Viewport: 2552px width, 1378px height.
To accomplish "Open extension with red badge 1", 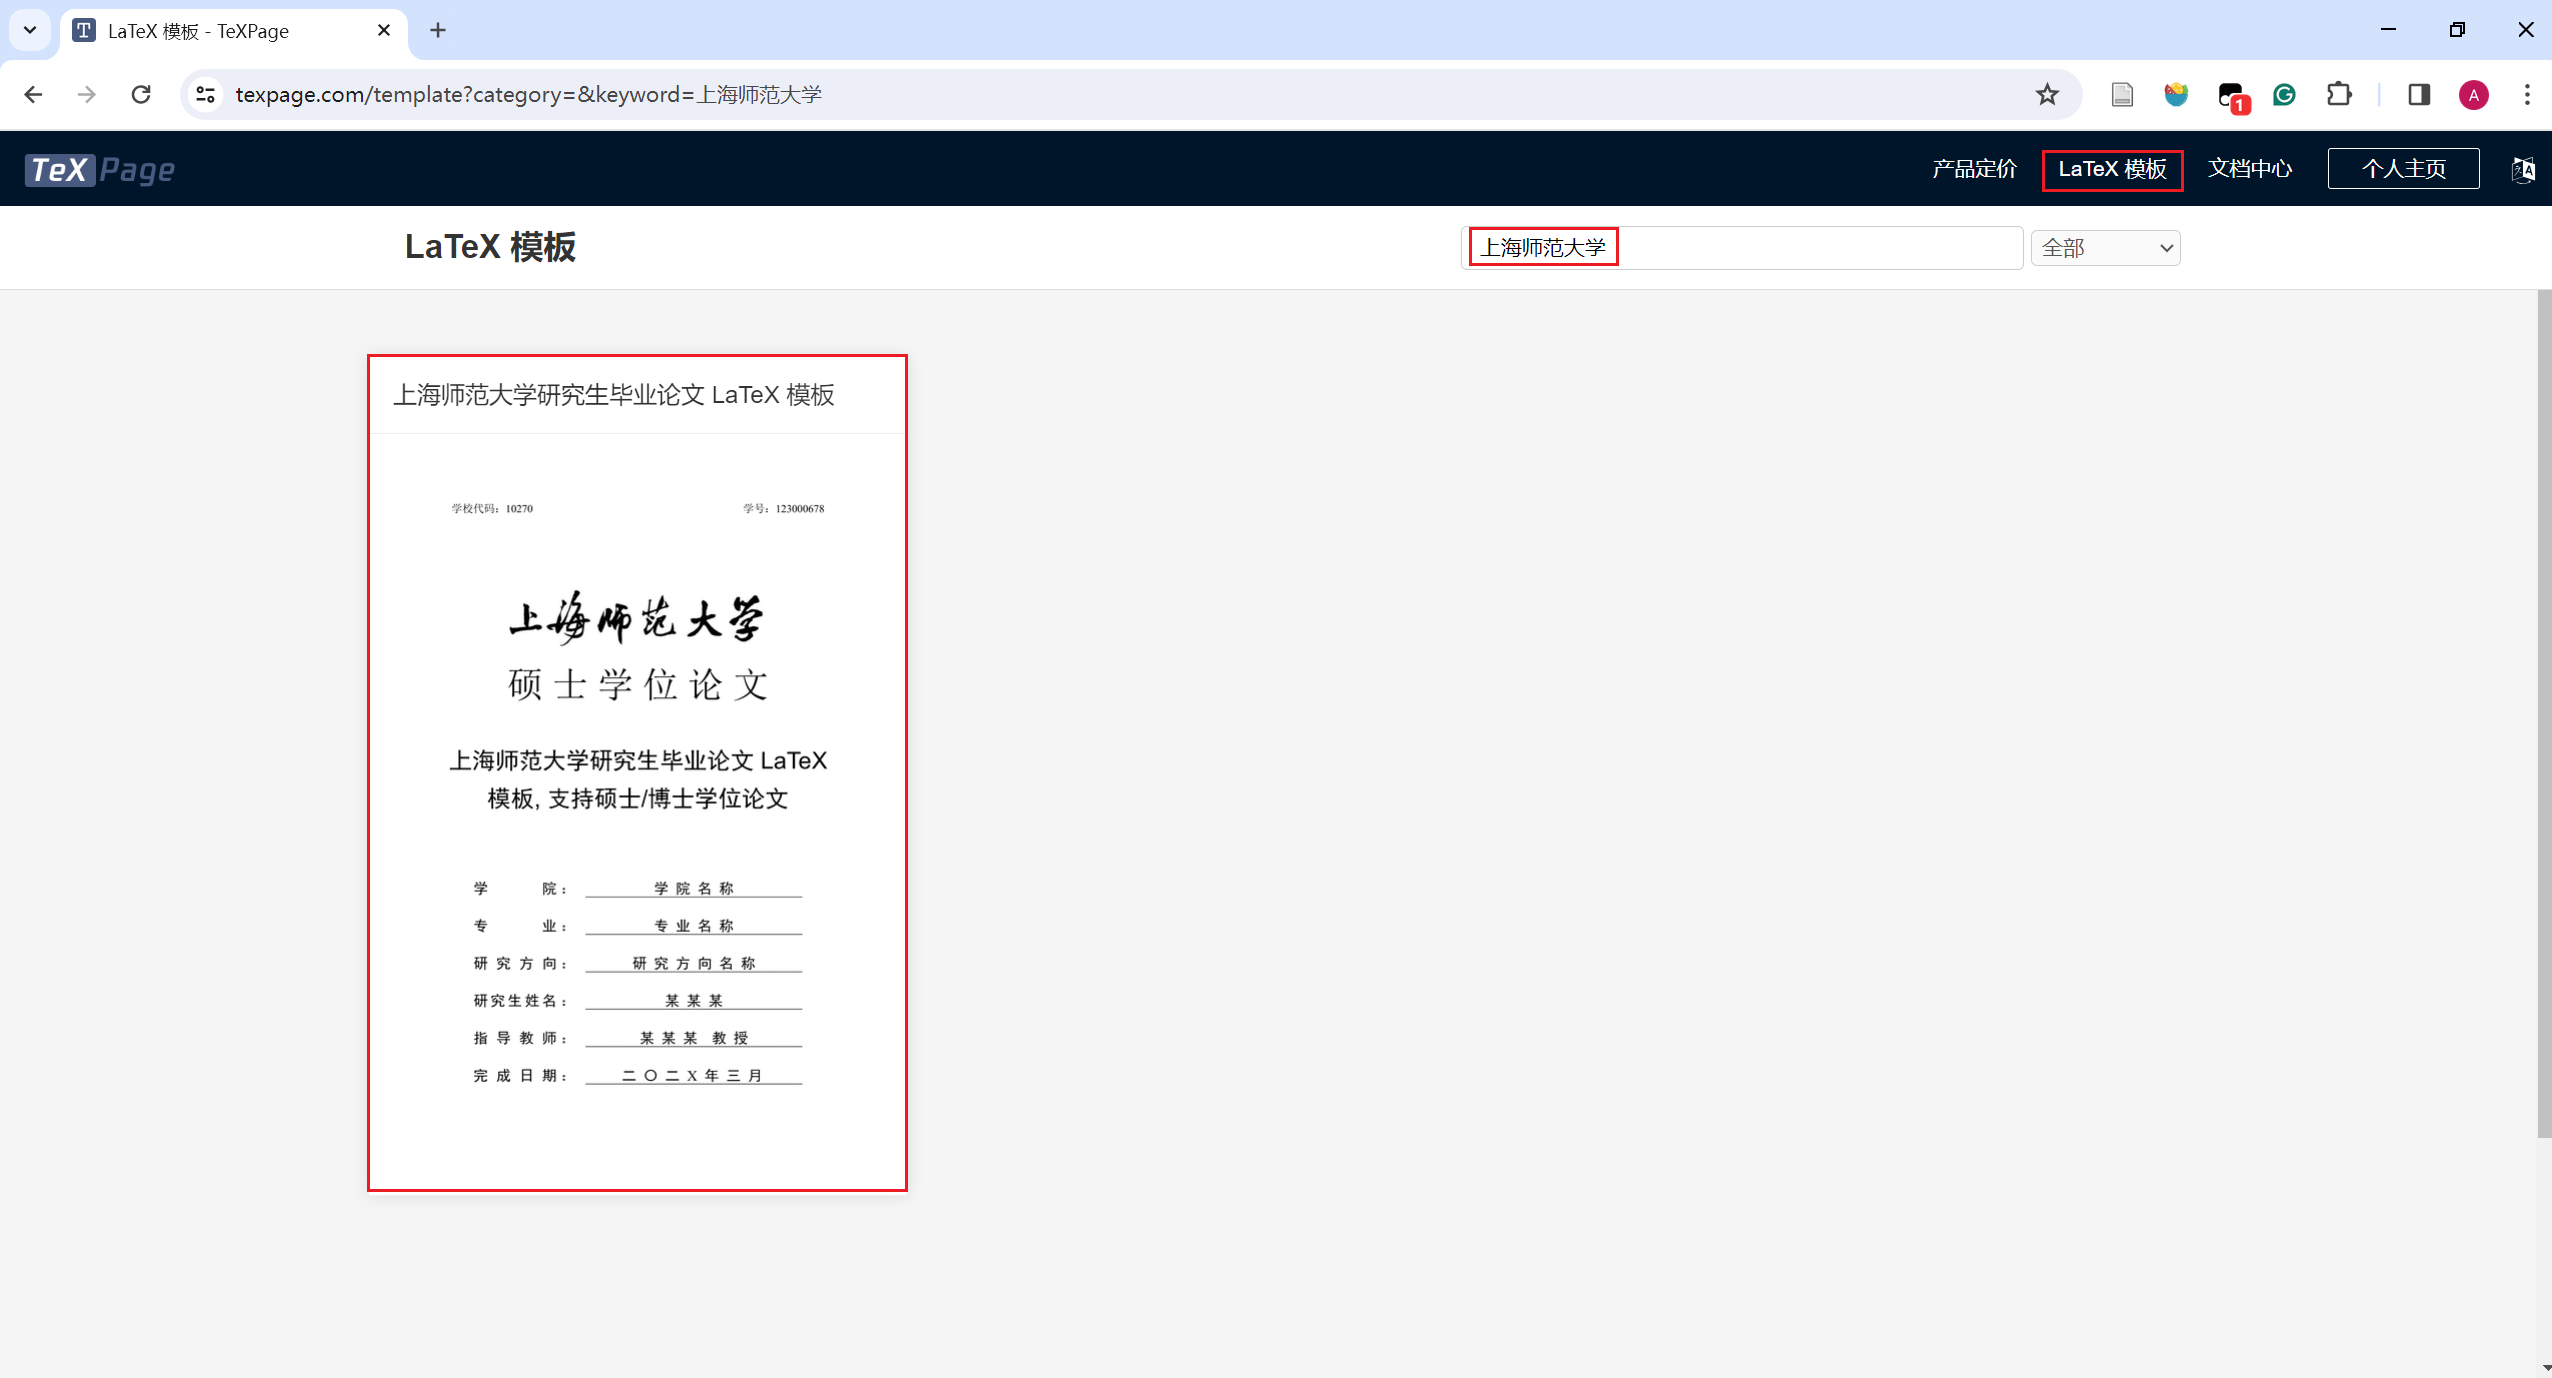I will pos(2232,96).
